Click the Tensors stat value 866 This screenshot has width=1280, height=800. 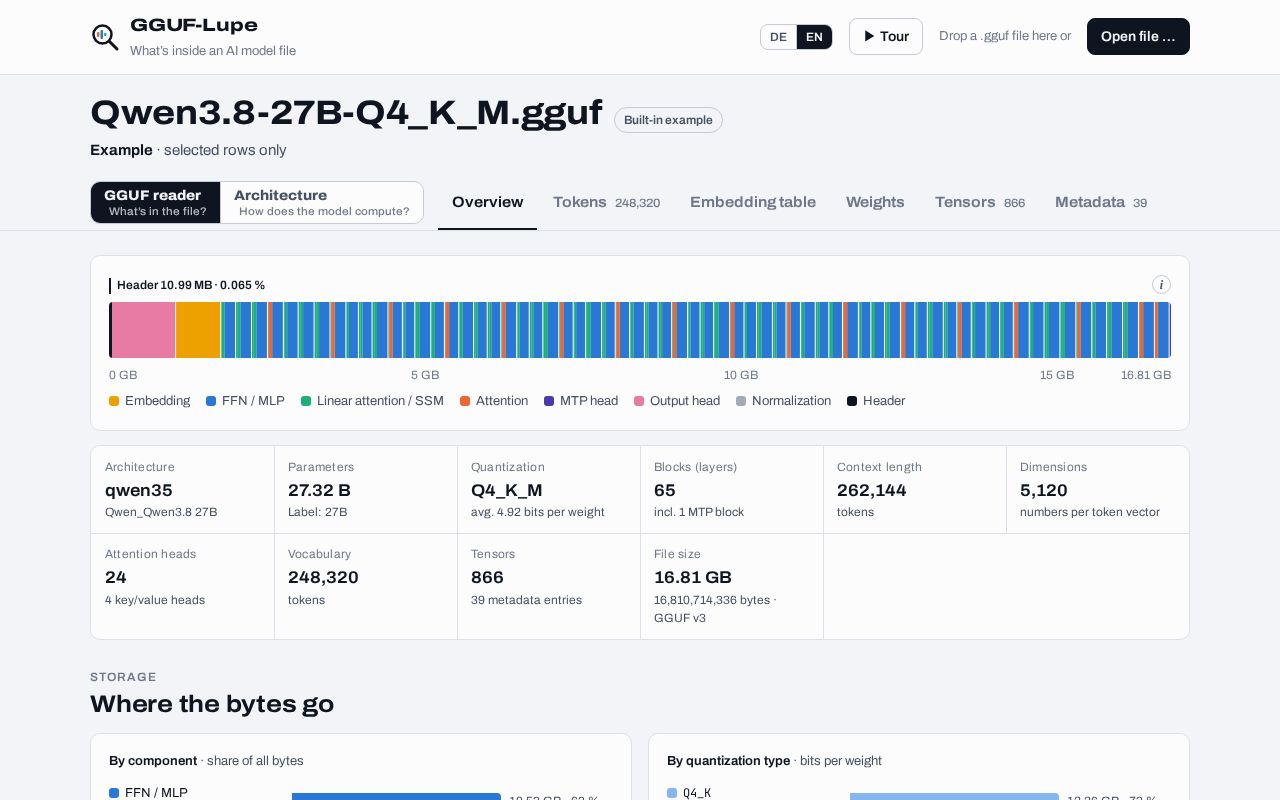point(487,577)
